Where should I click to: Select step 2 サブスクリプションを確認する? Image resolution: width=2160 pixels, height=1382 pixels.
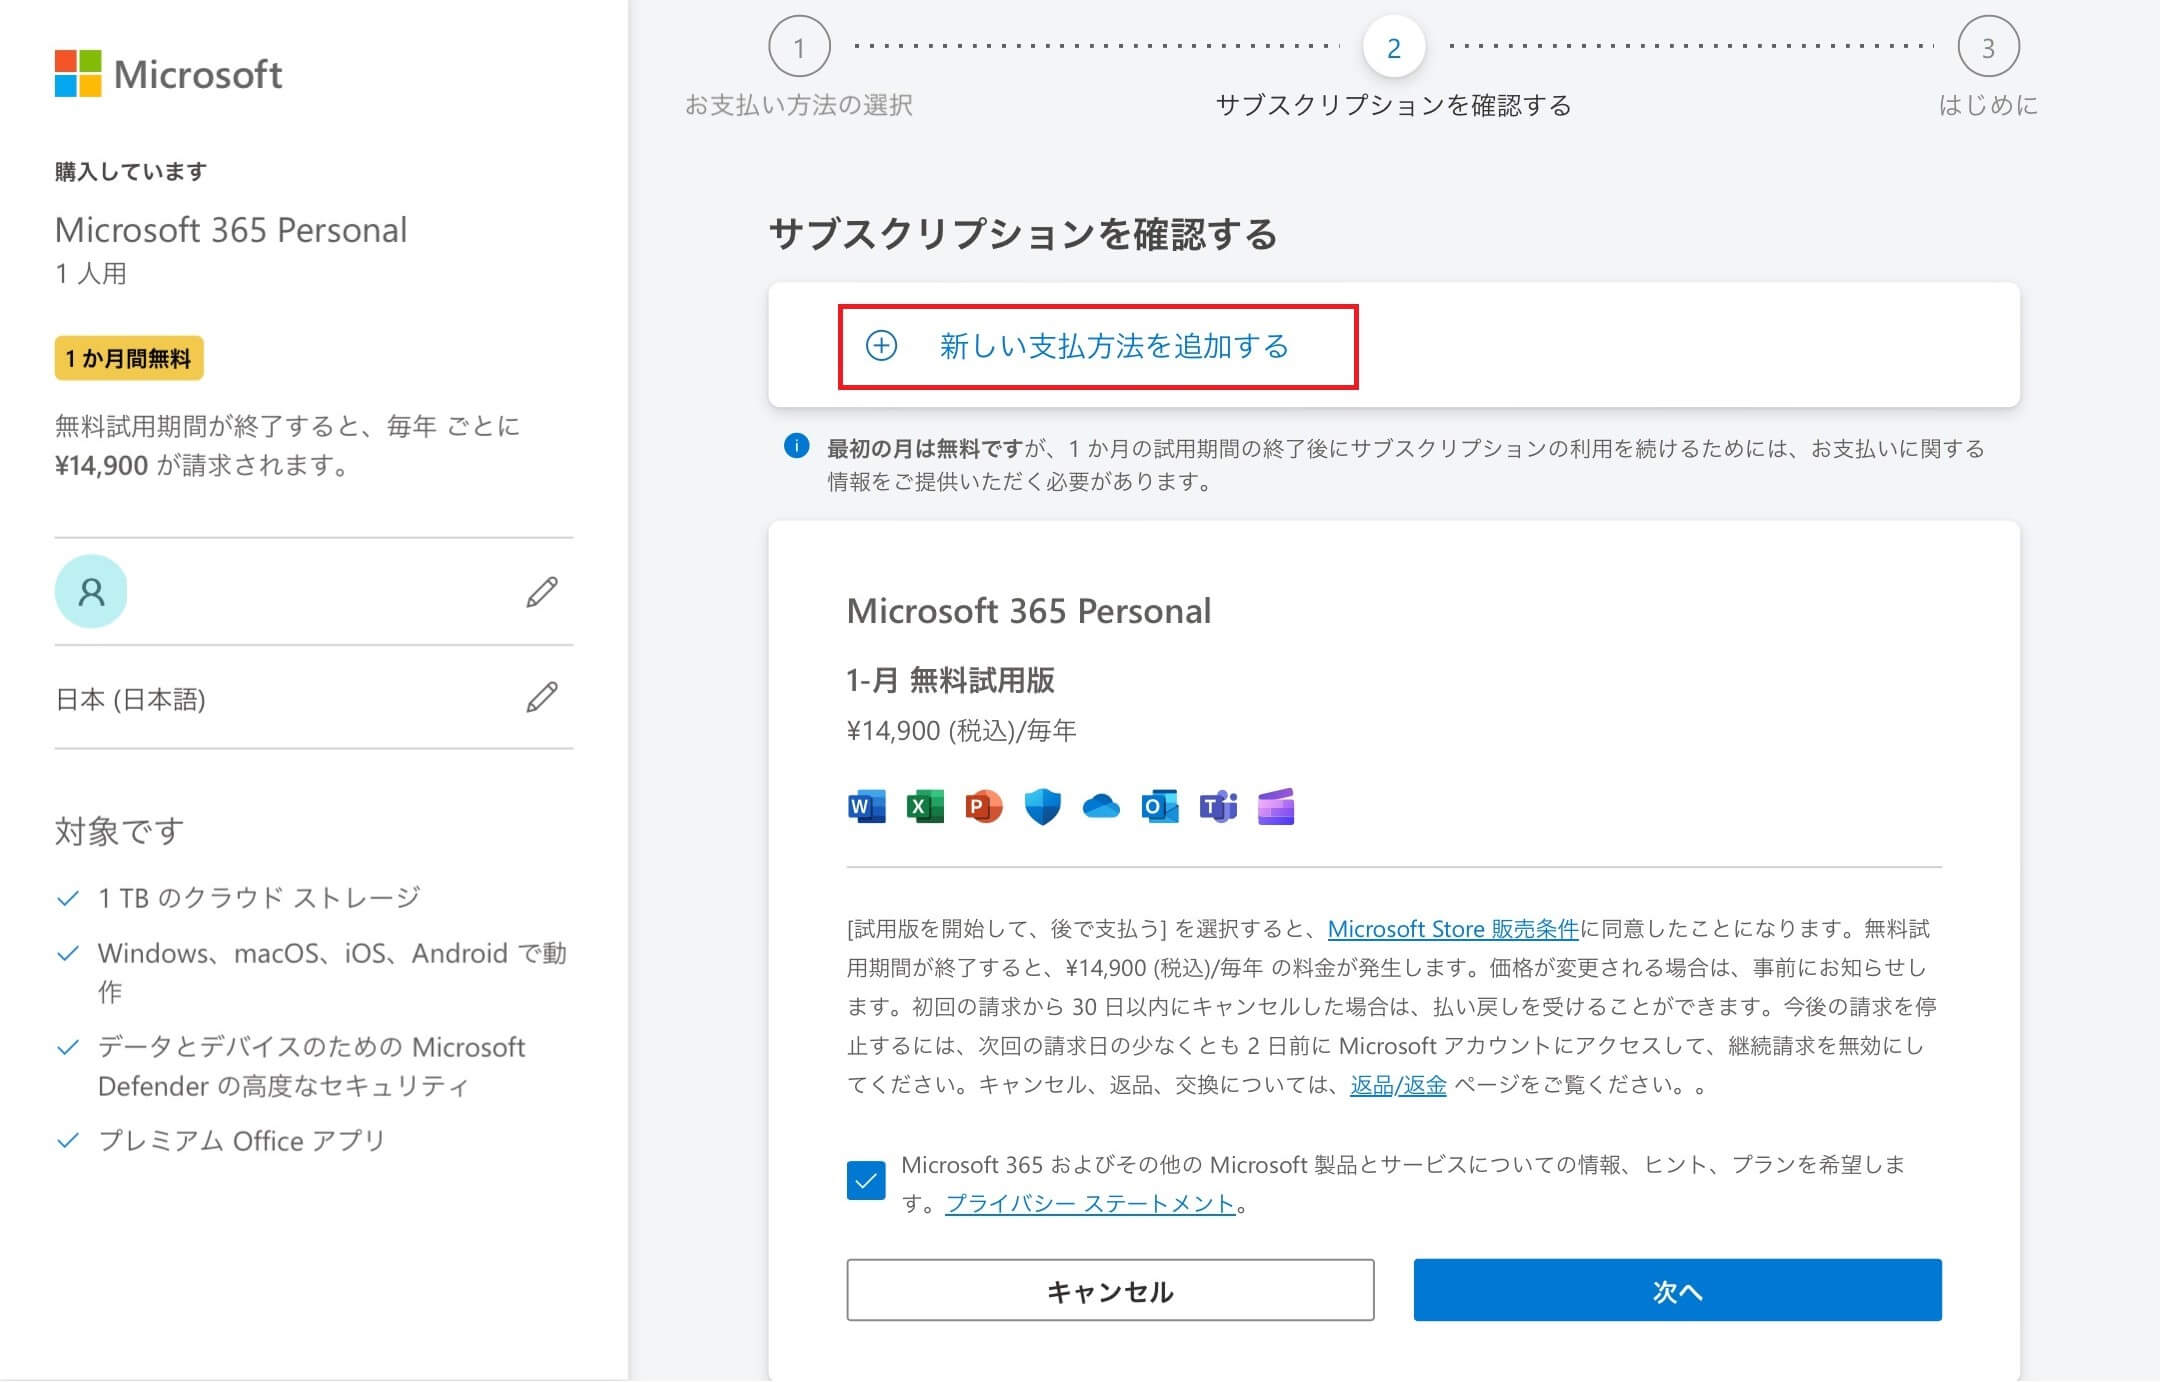pos(1393,47)
